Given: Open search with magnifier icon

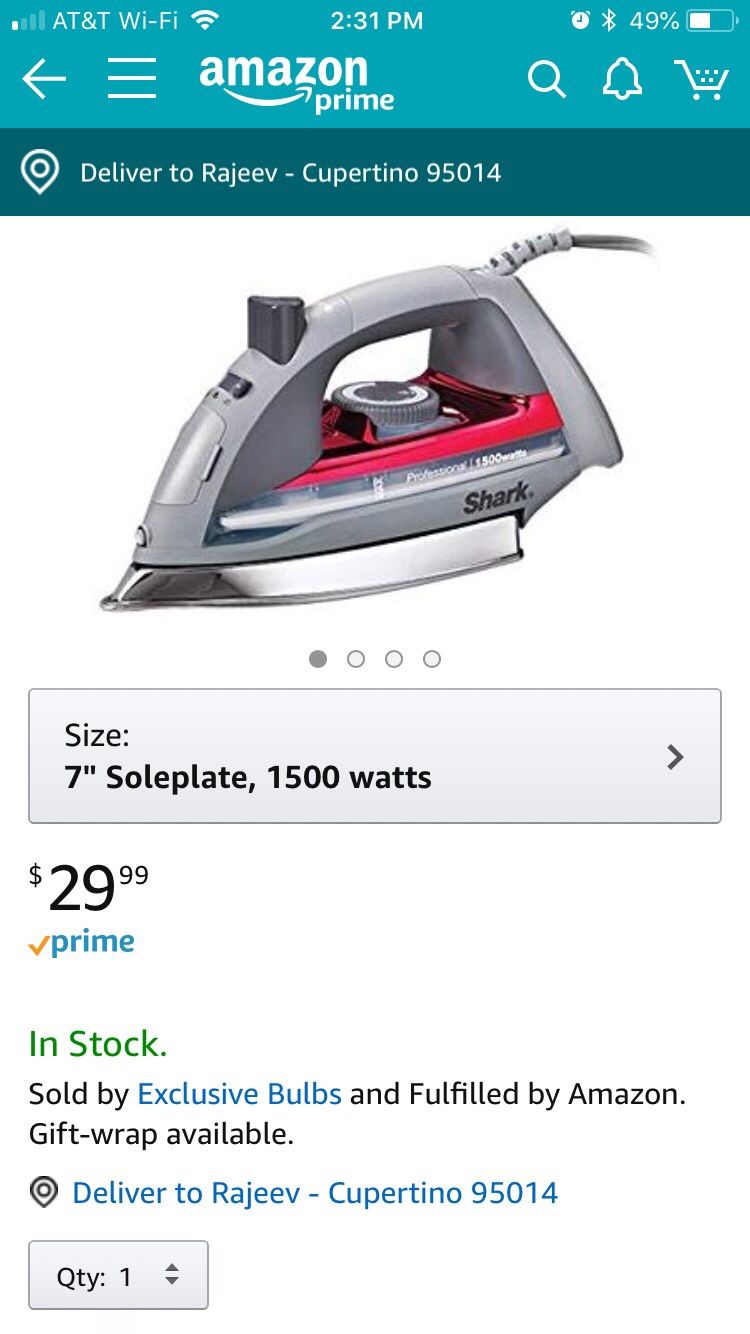Looking at the screenshot, I should click(x=547, y=79).
